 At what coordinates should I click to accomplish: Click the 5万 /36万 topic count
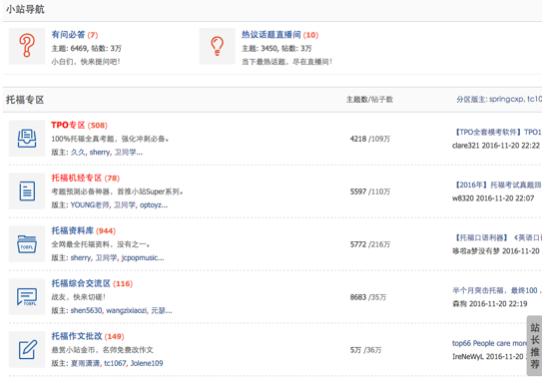pyautogui.click(x=365, y=350)
